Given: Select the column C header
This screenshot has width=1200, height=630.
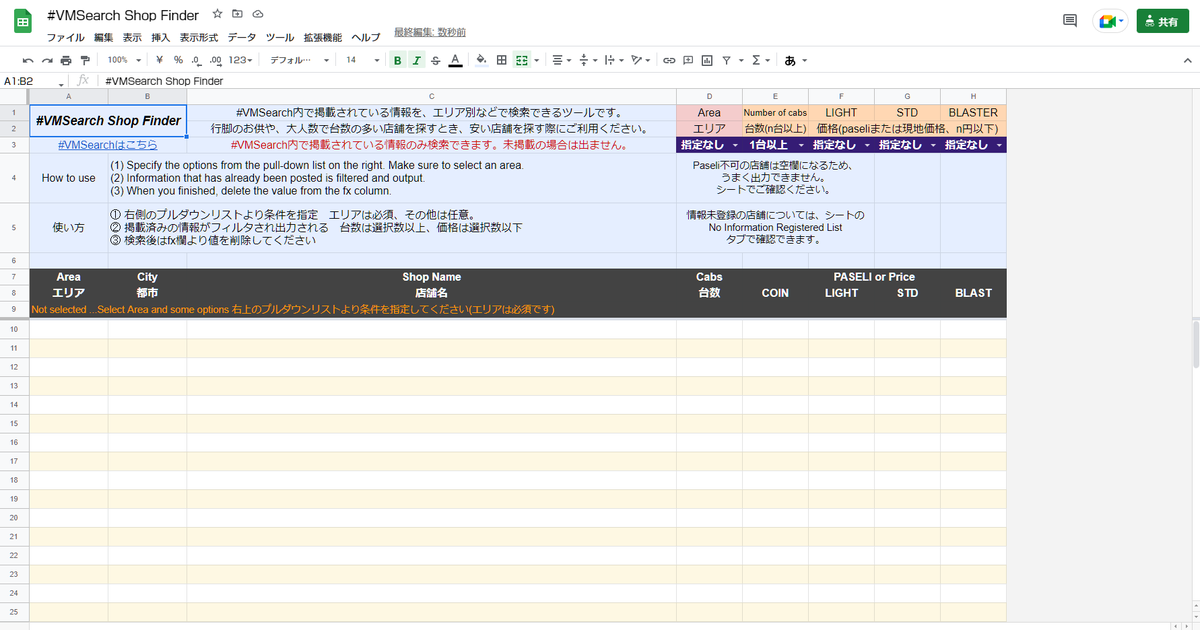Looking at the screenshot, I should point(431,96).
